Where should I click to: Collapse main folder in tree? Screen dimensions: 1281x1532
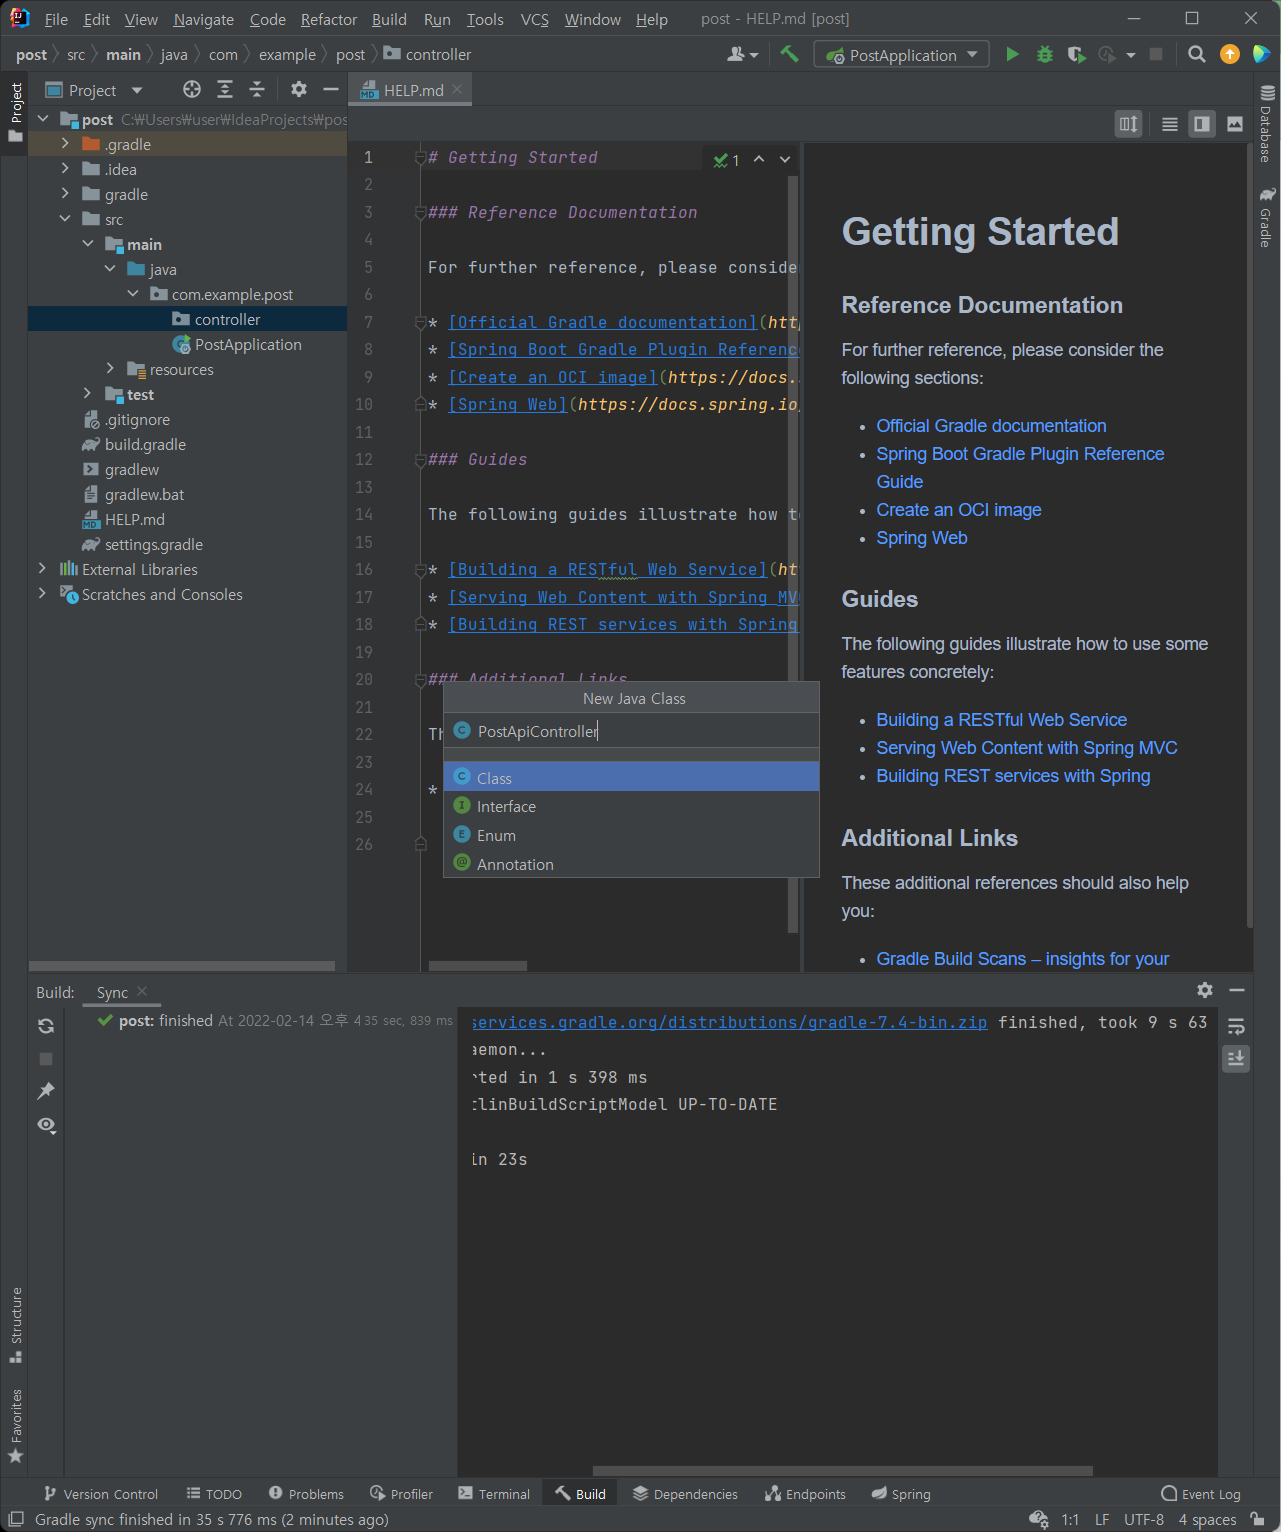click(88, 244)
